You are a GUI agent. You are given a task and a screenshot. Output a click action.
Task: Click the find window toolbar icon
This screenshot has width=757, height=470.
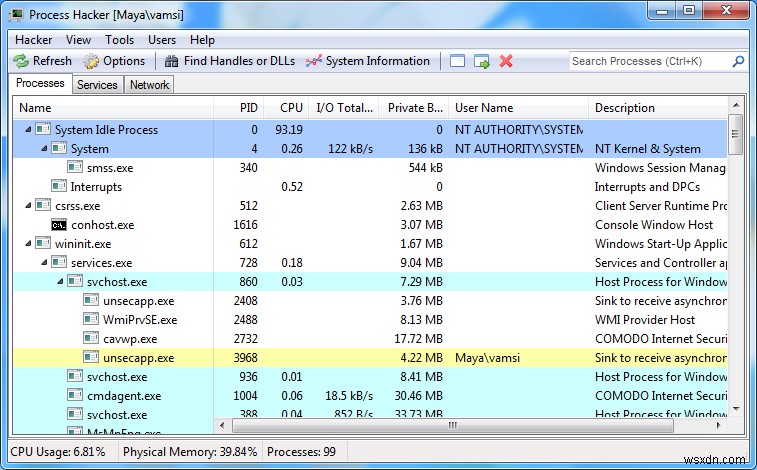click(x=457, y=61)
